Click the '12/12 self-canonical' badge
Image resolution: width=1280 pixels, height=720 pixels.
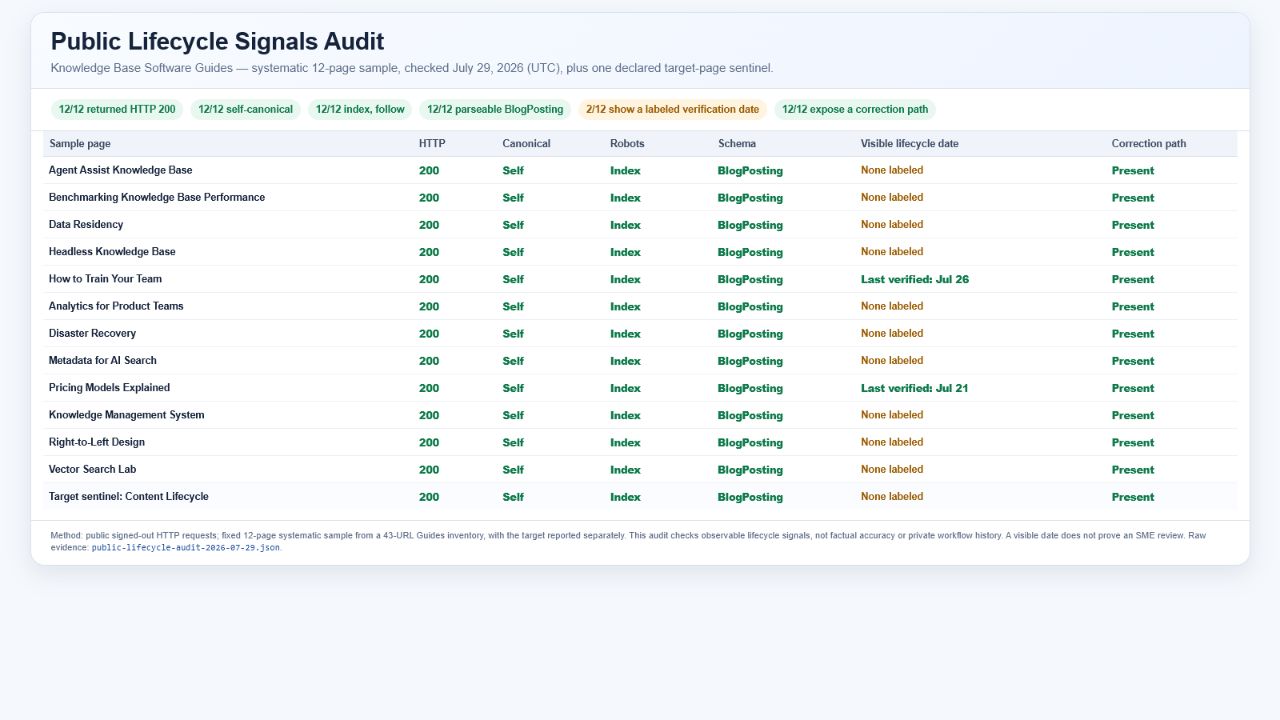245,110
